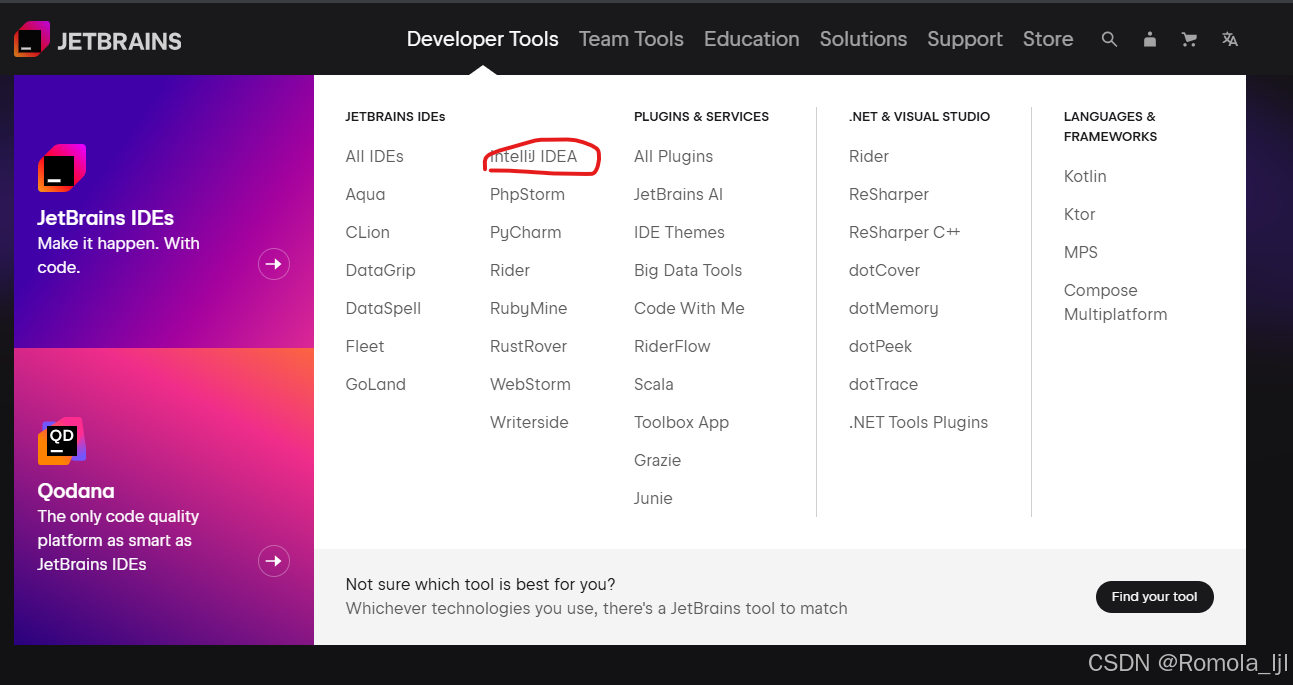Viewport: 1293px width, 685px height.
Task: Open the RiderFlow link
Action: point(673,346)
